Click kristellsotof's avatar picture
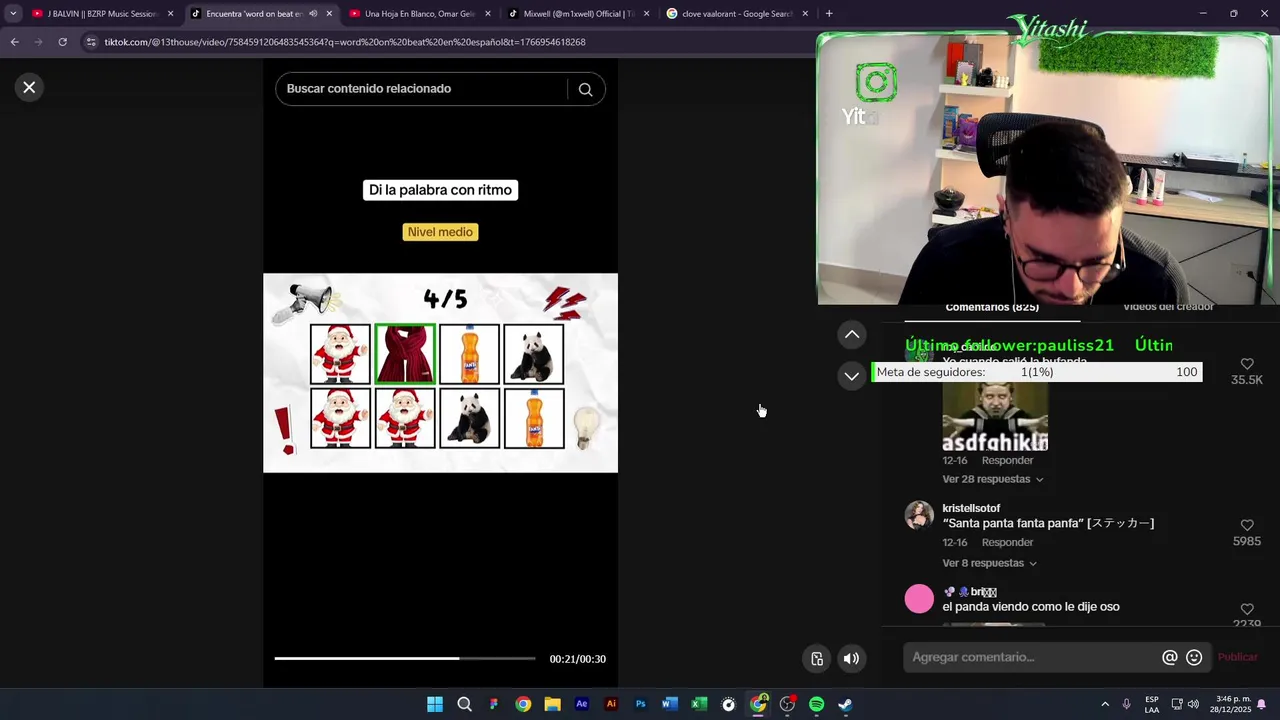Screen dimensions: 1280x720 [x=919, y=515]
